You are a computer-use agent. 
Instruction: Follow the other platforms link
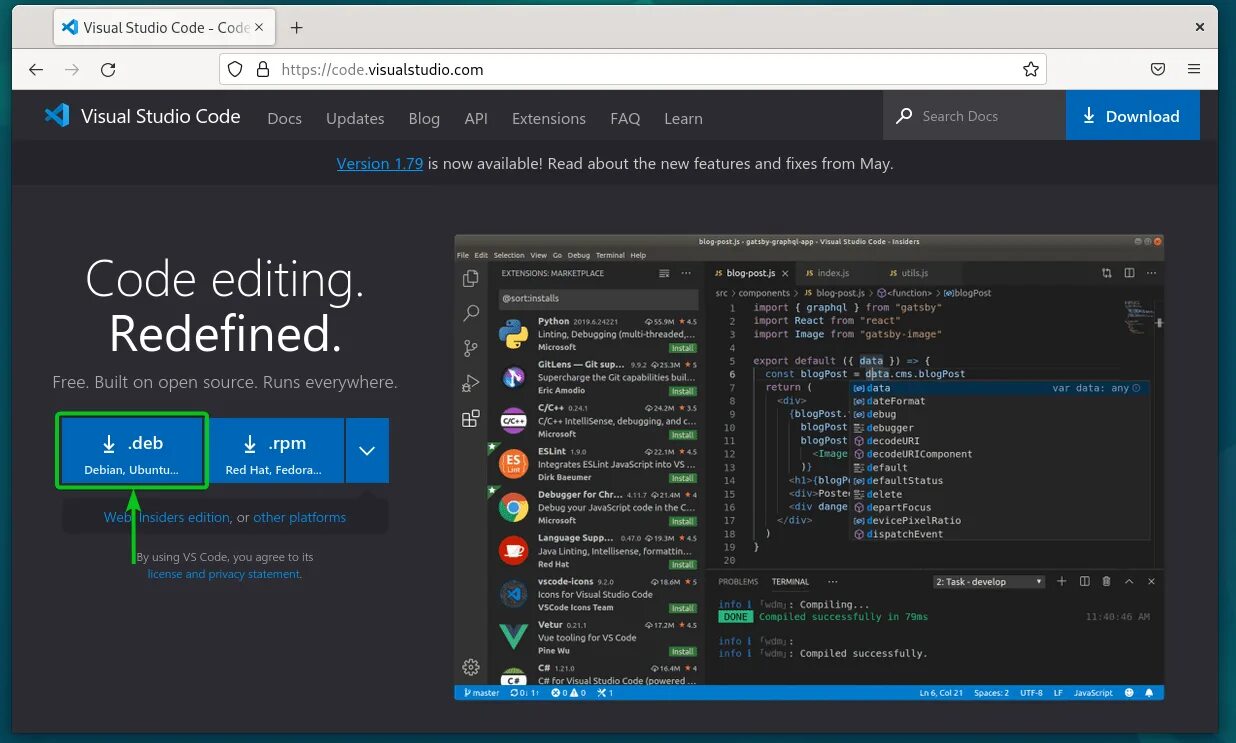coord(300,518)
